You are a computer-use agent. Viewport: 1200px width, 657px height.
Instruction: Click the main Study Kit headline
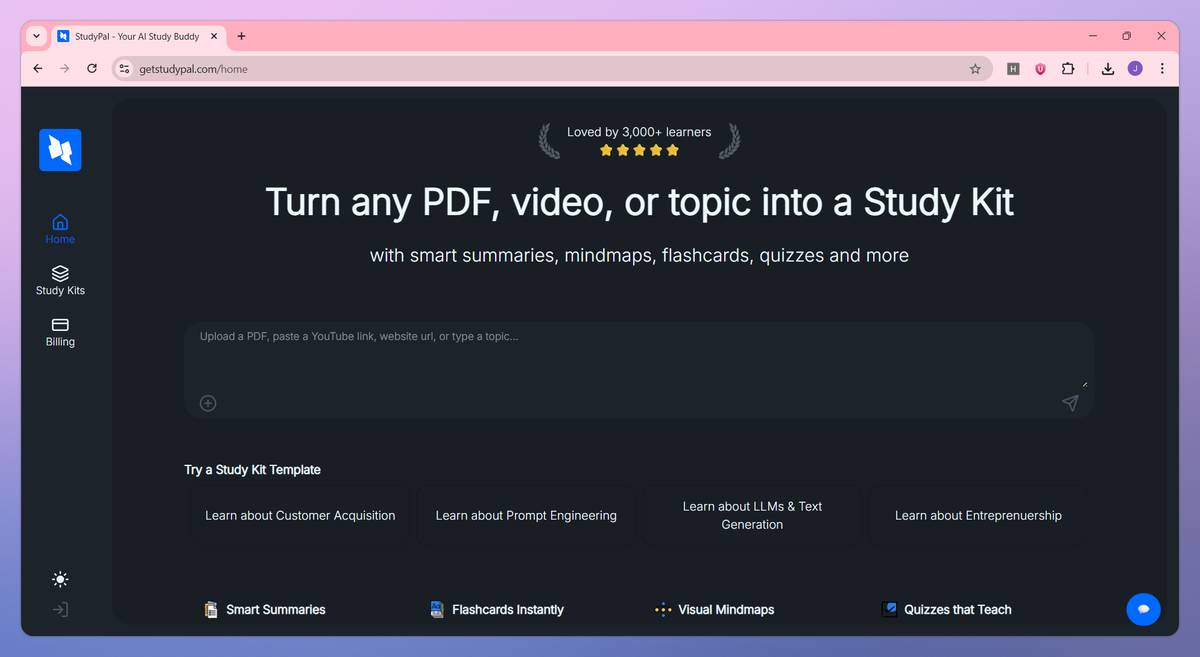(639, 202)
